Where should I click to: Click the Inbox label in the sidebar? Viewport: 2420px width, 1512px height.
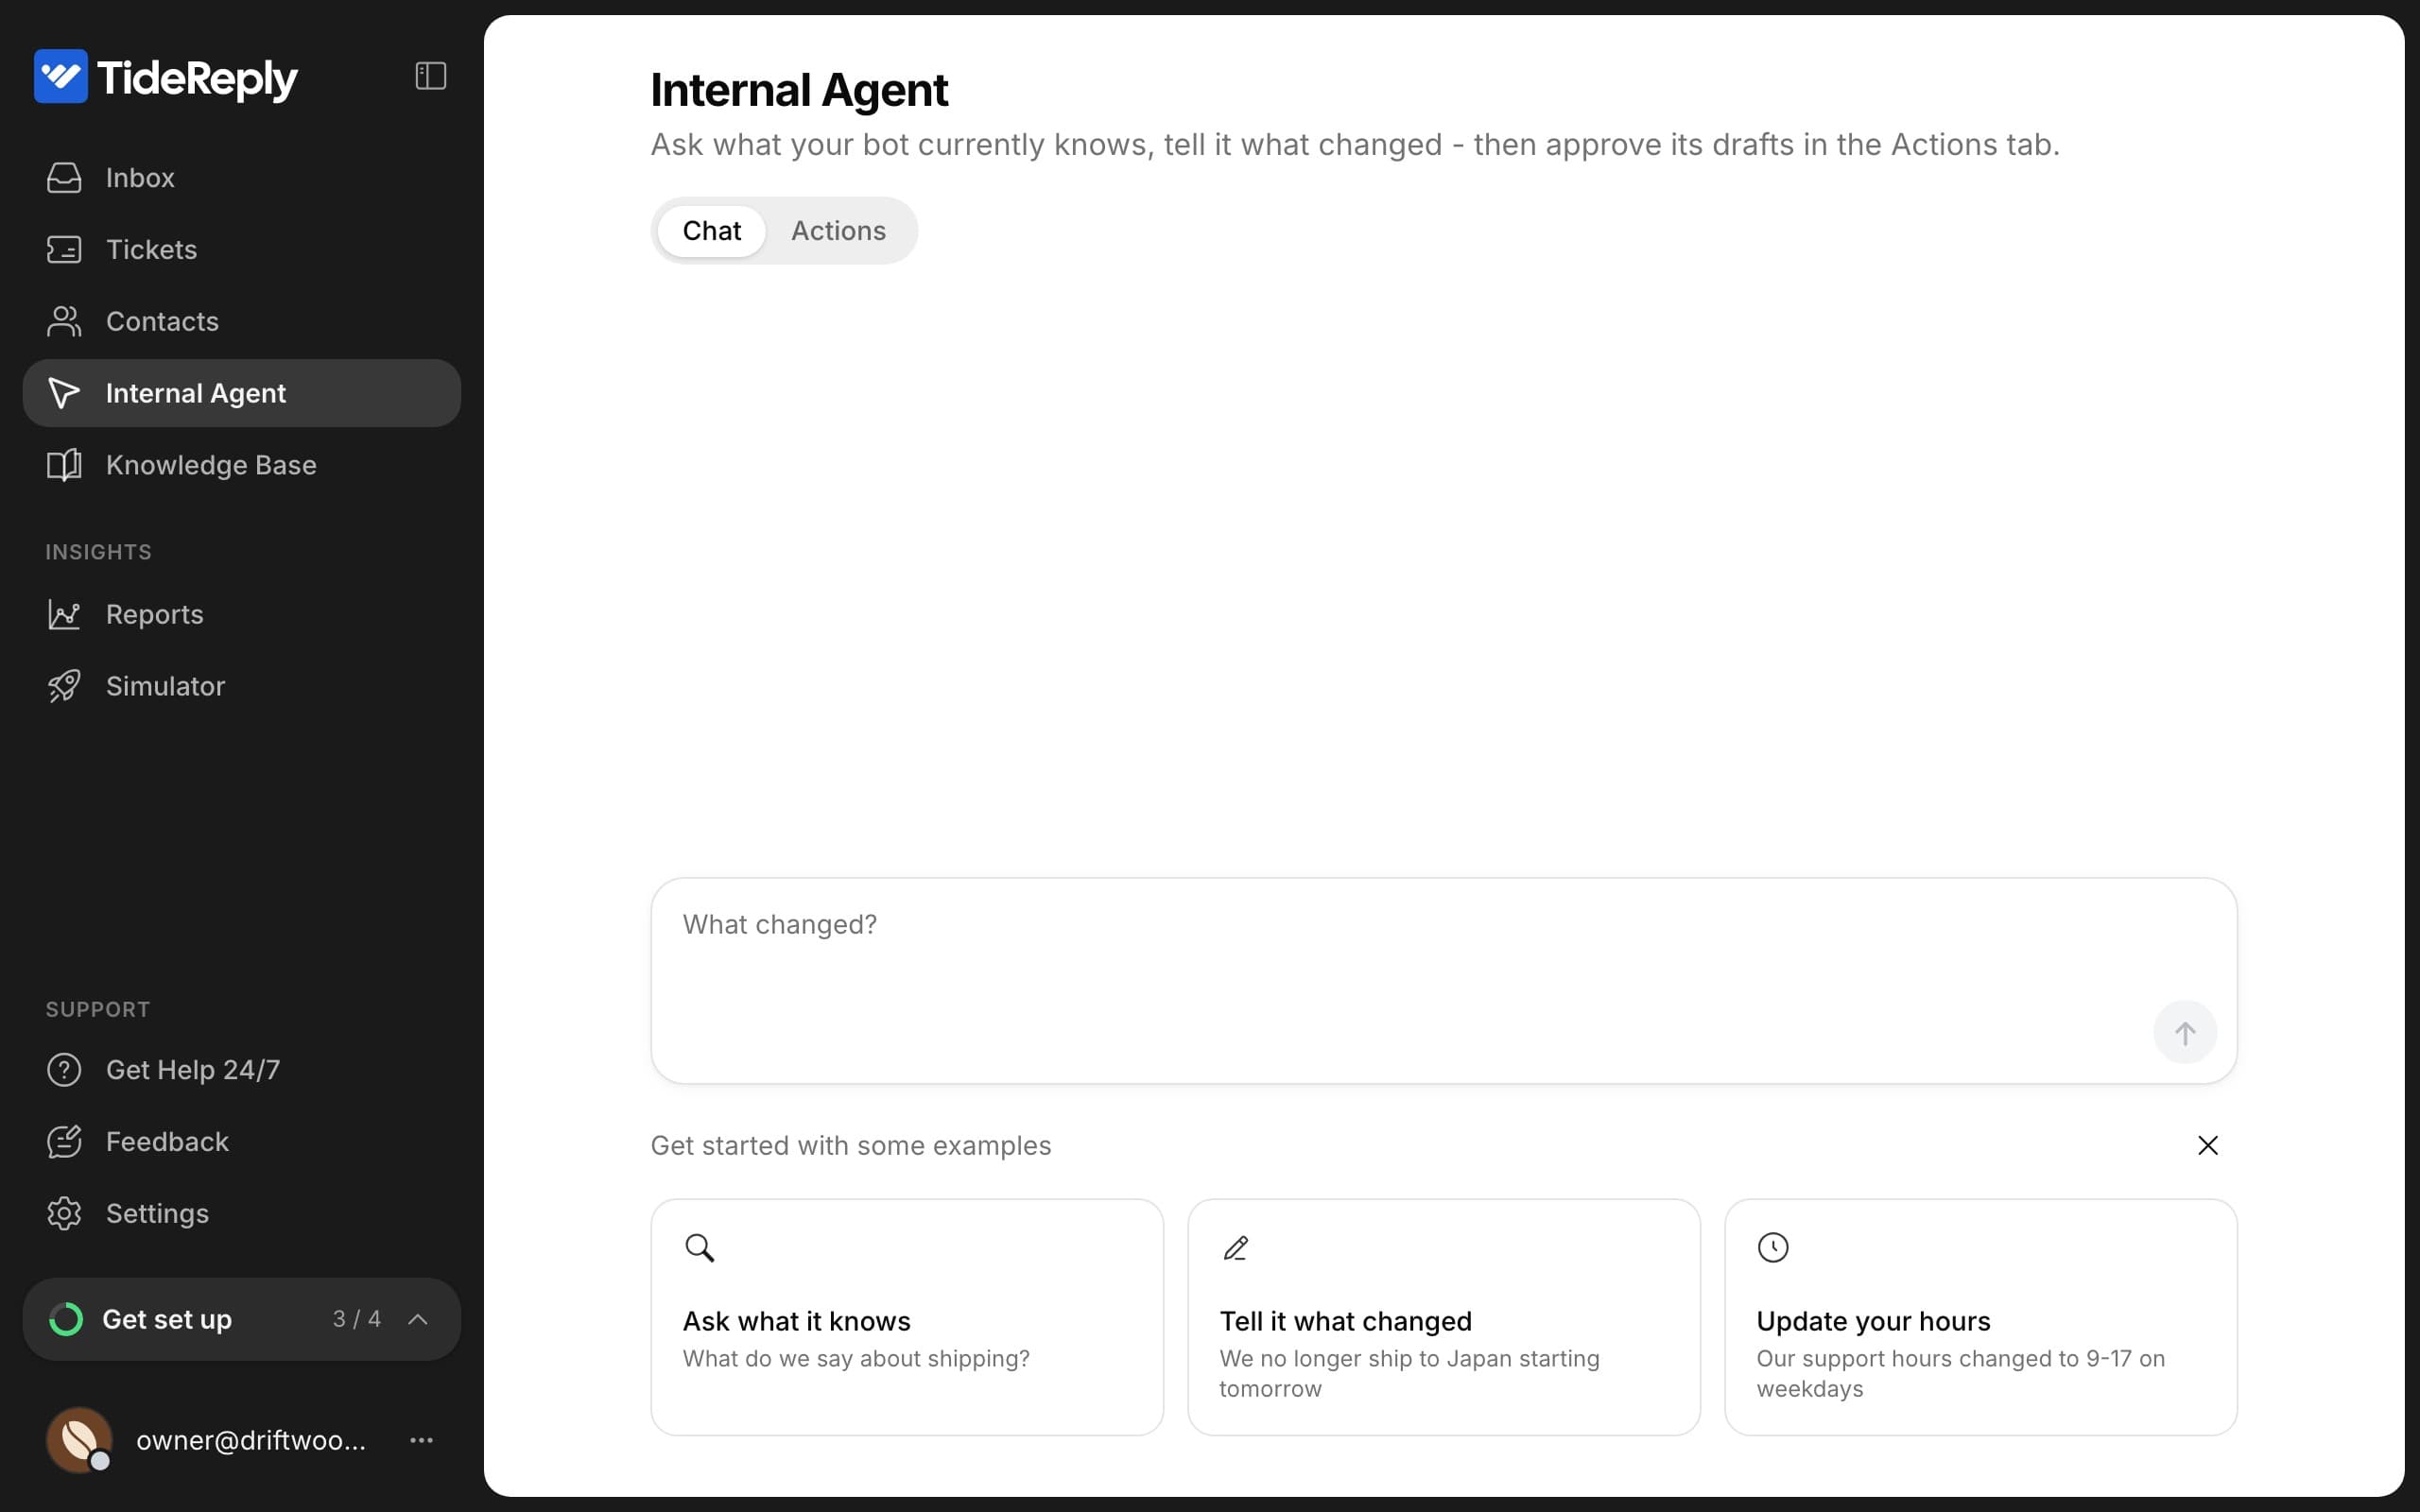[x=140, y=178]
